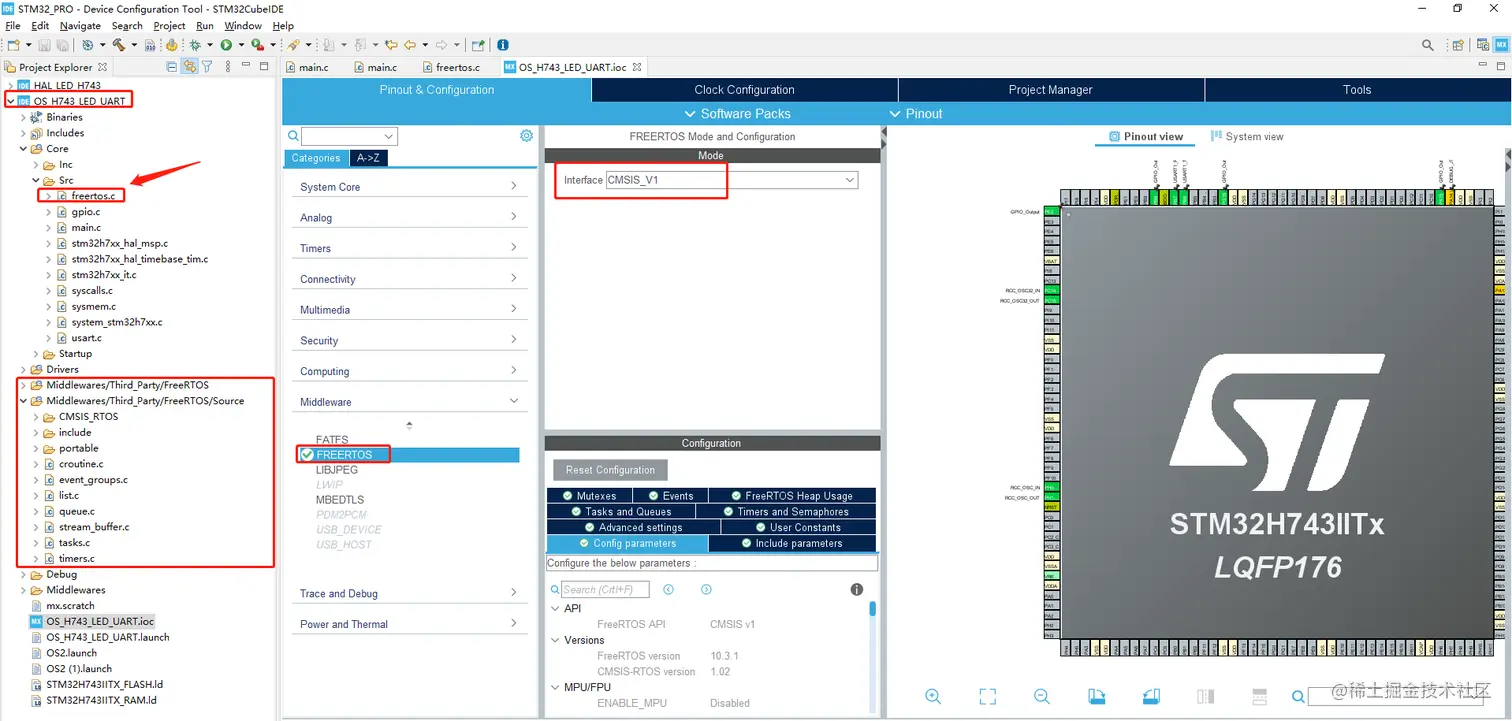Open the Clock Configuration tab
The width and height of the screenshot is (1512, 721).
point(745,90)
